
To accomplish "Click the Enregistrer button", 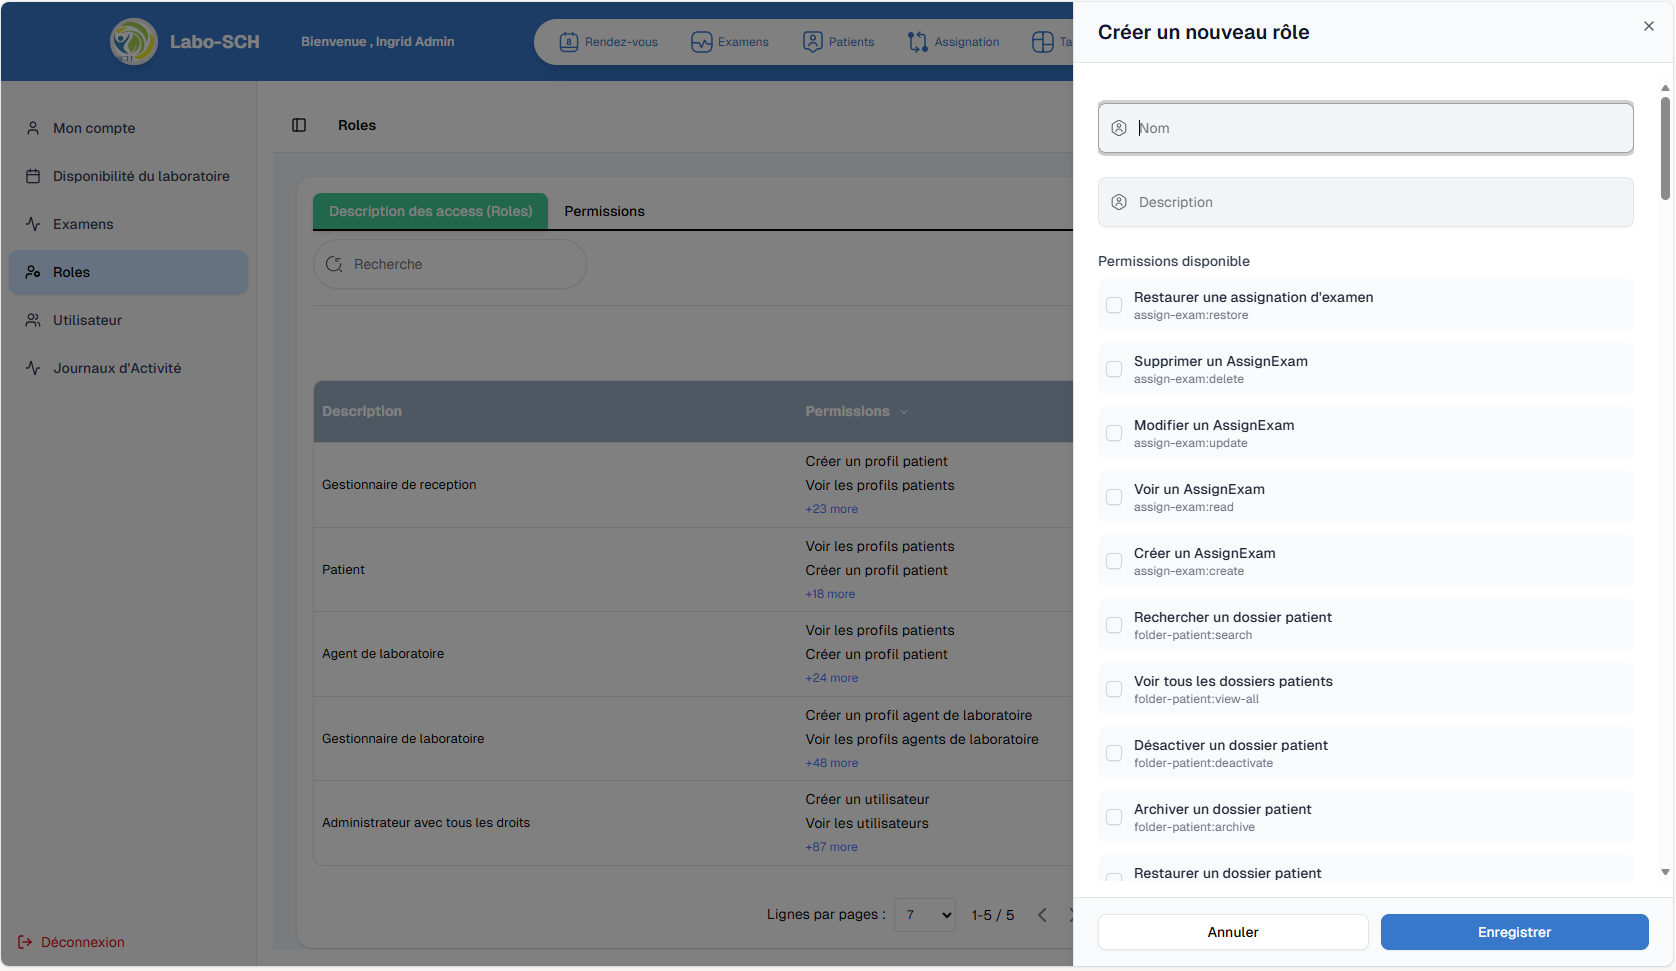I will point(1514,932).
